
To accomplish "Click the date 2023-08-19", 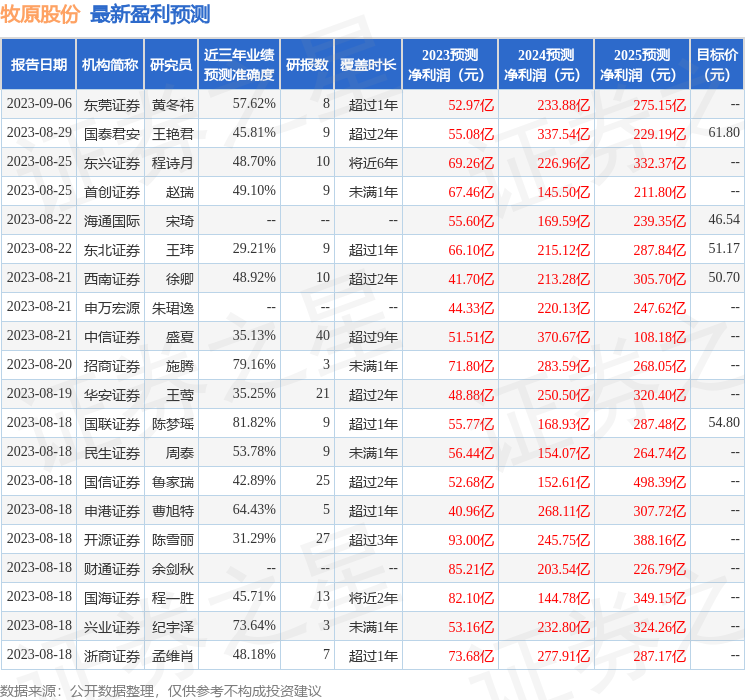I will click(39, 393).
